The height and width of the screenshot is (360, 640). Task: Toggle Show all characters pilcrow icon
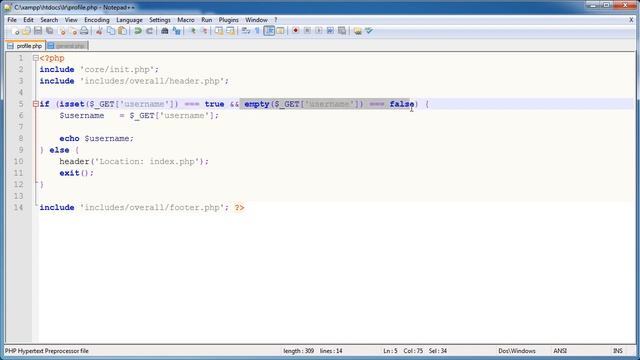[x=257, y=31]
